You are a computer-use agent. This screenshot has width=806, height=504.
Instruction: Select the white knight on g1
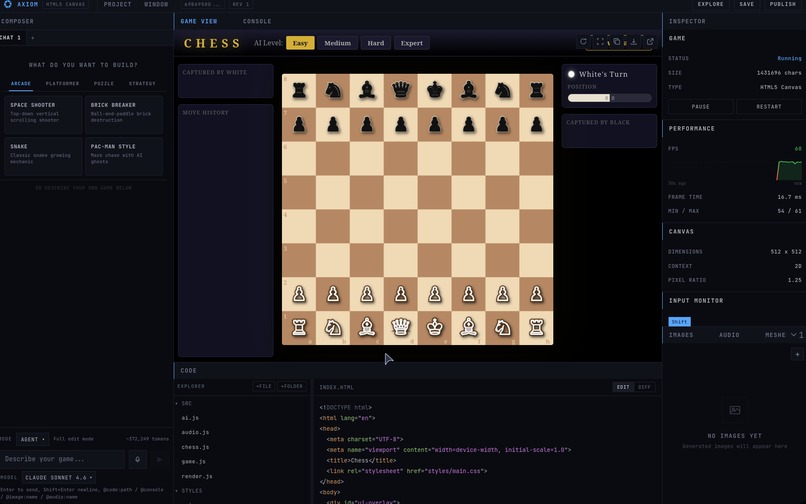(x=503, y=328)
